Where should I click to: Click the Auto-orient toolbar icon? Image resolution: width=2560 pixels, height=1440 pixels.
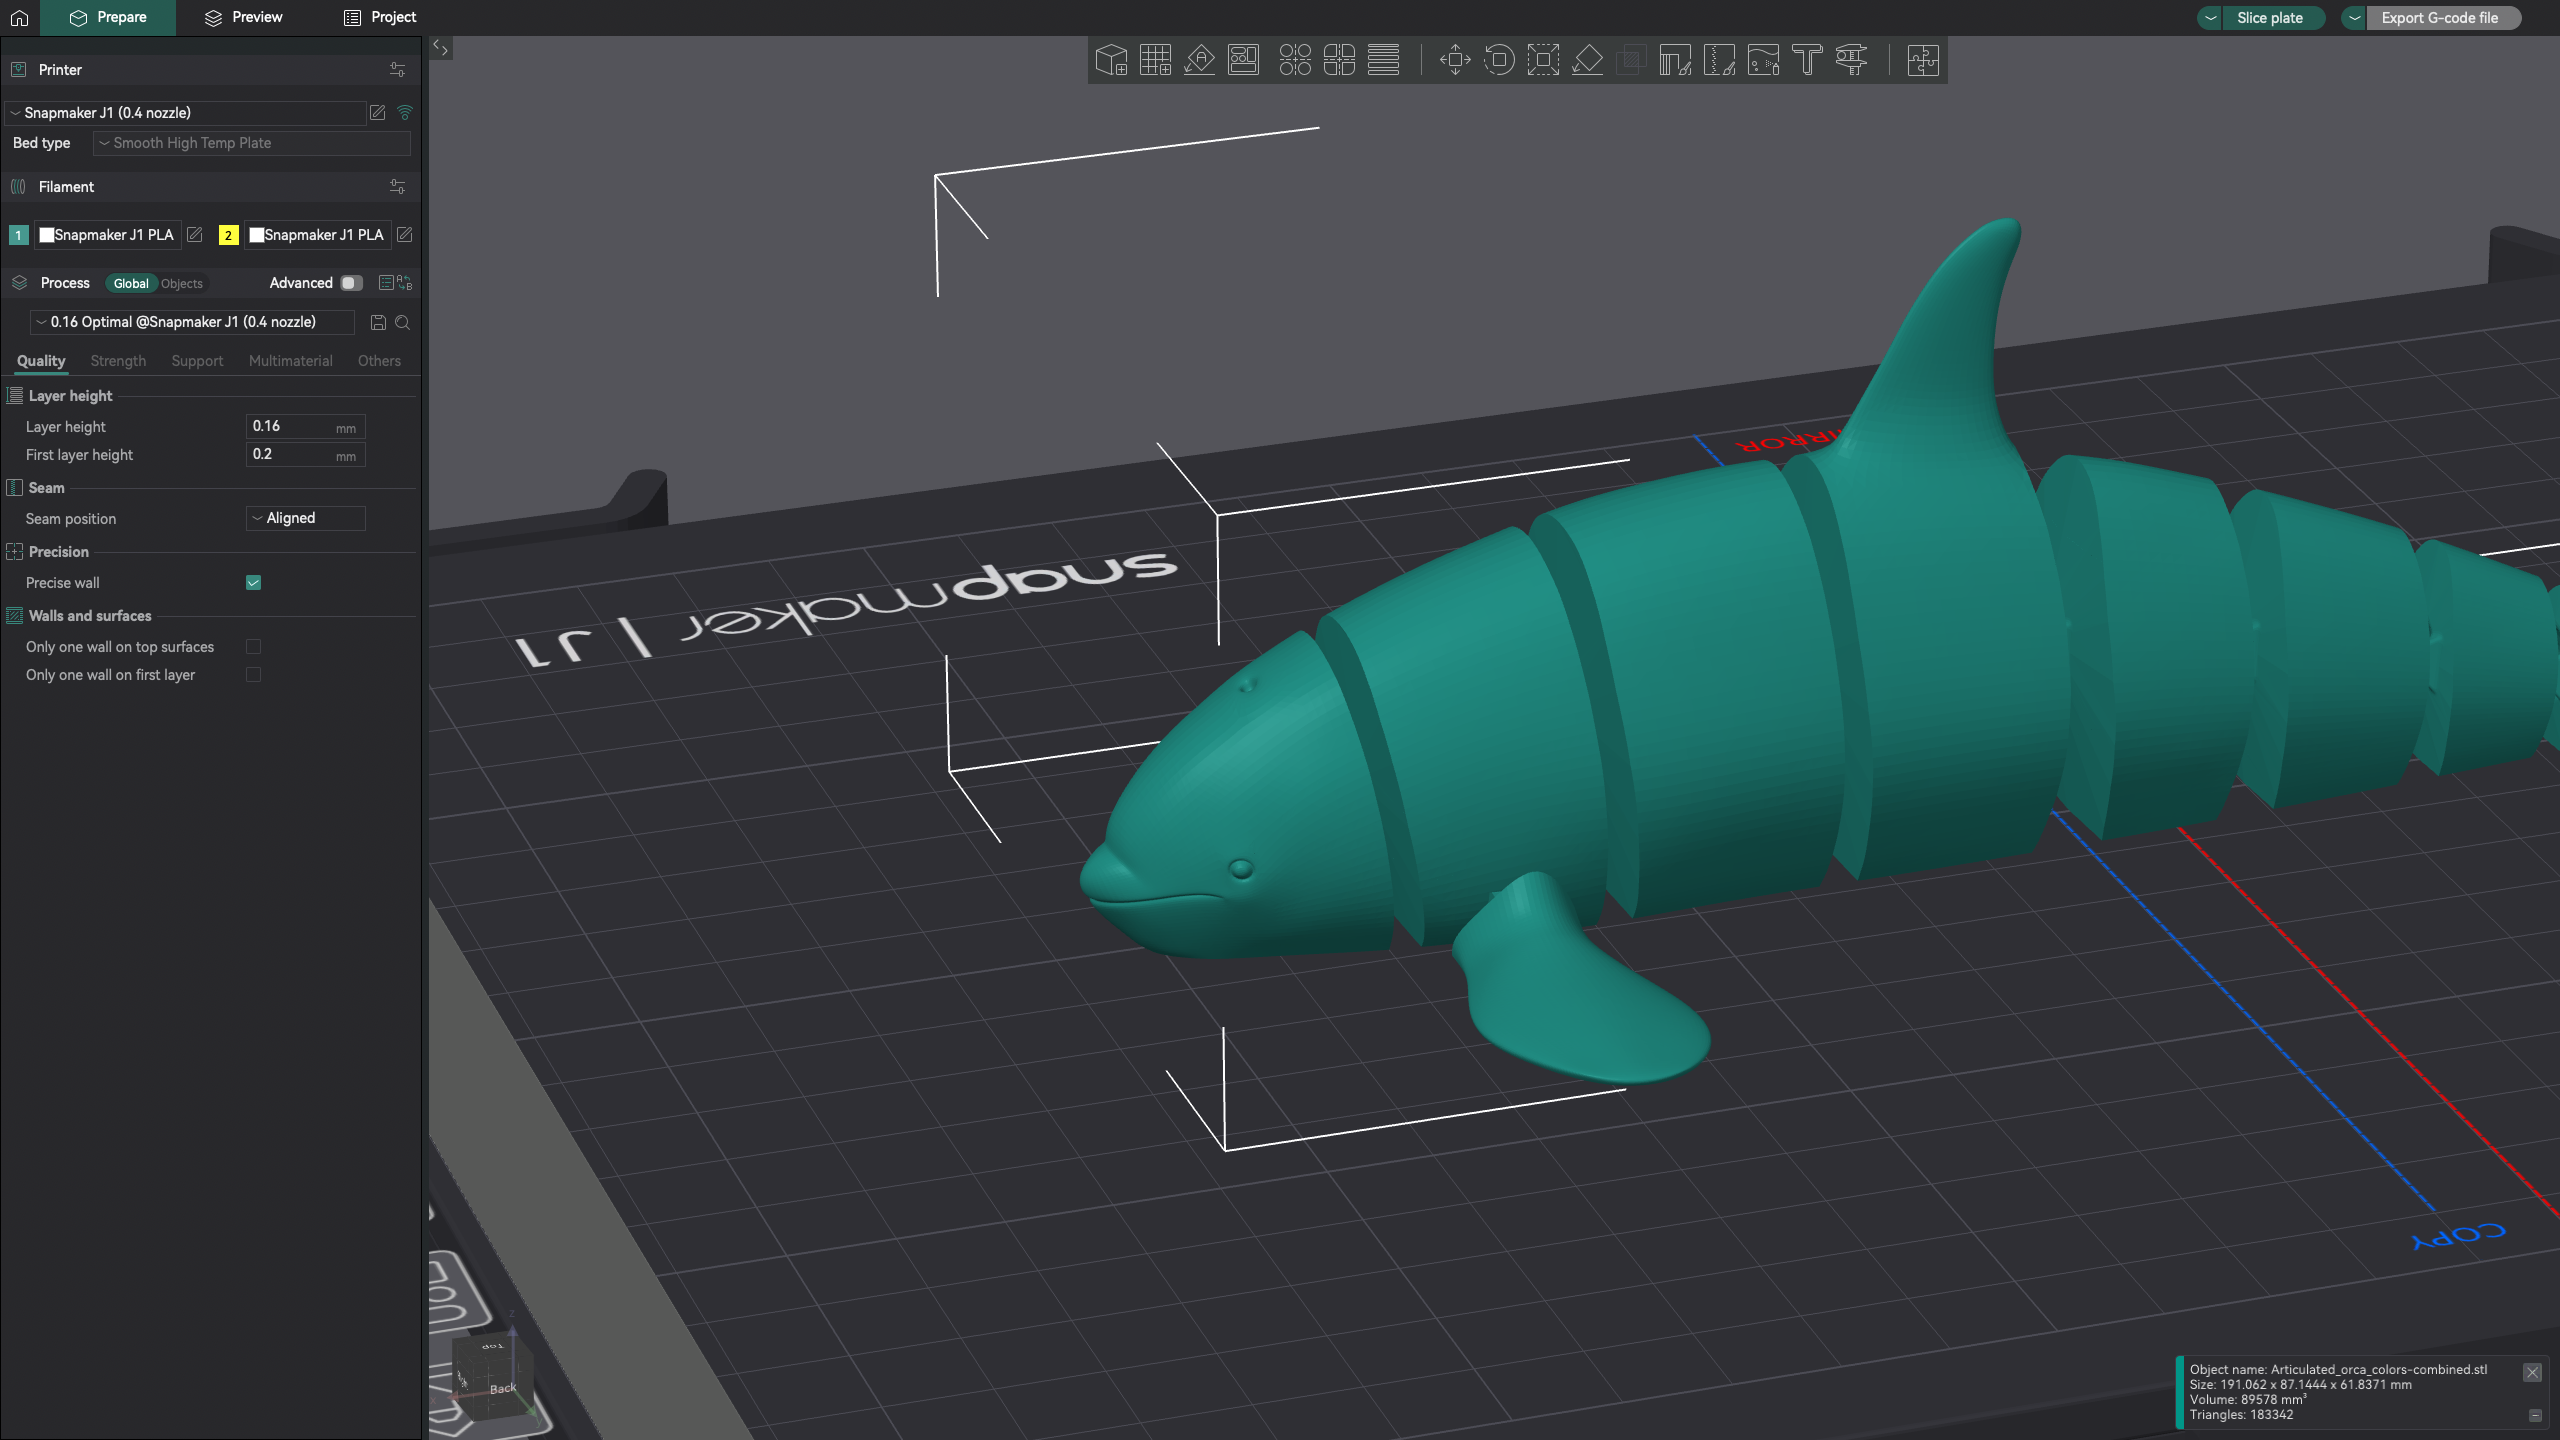1200,60
